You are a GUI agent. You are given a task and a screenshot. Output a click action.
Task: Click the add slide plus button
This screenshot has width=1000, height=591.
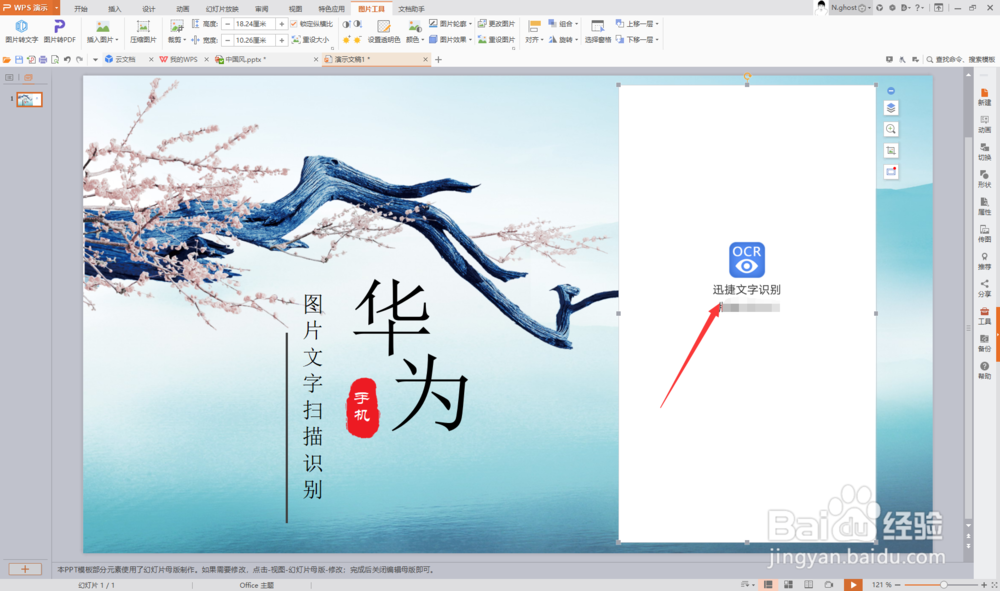[x=25, y=569]
